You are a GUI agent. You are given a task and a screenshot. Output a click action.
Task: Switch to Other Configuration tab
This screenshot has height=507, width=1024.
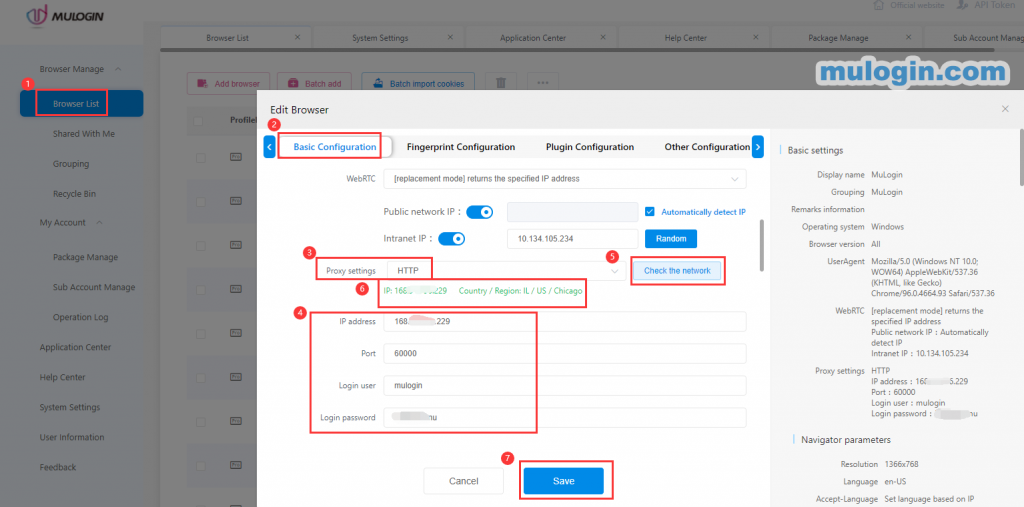tap(707, 147)
